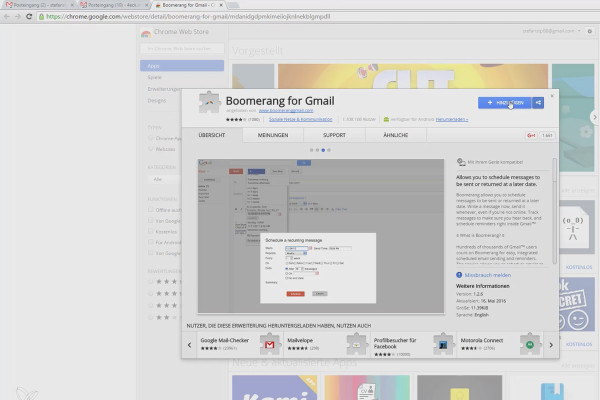Click the report abuse info icon
The height and width of the screenshot is (400, 600).
coord(459,275)
